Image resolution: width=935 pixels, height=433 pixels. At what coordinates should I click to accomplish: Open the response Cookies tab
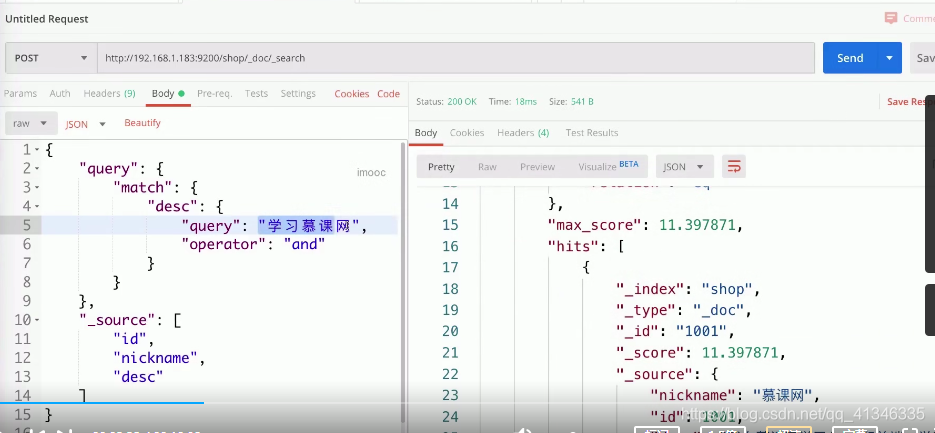pyautogui.click(x=467, y=133)
